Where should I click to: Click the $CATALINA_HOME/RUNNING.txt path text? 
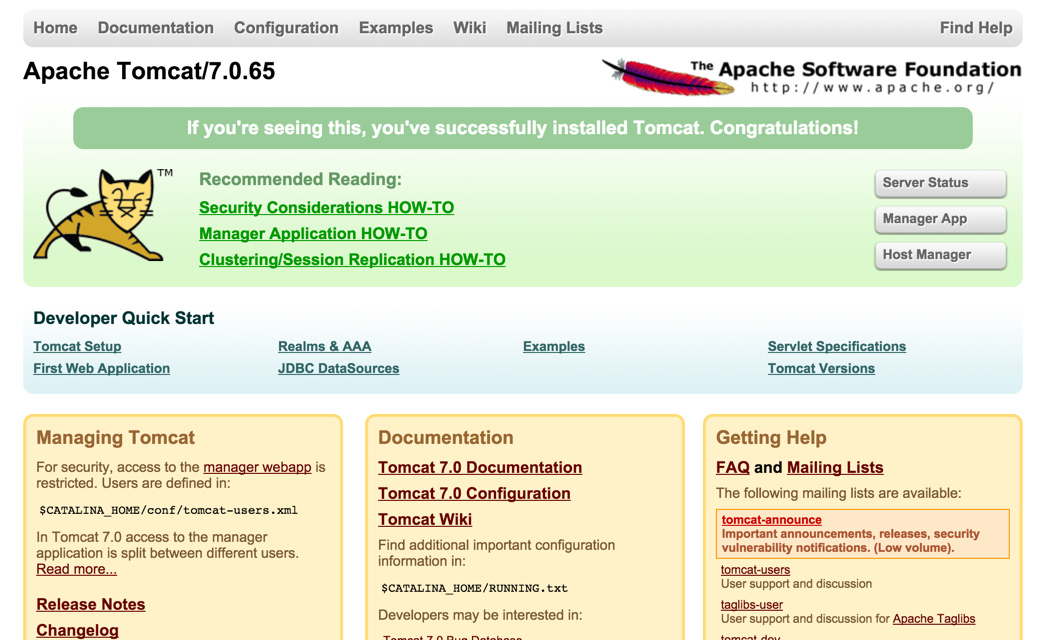(x=474, y=589)
